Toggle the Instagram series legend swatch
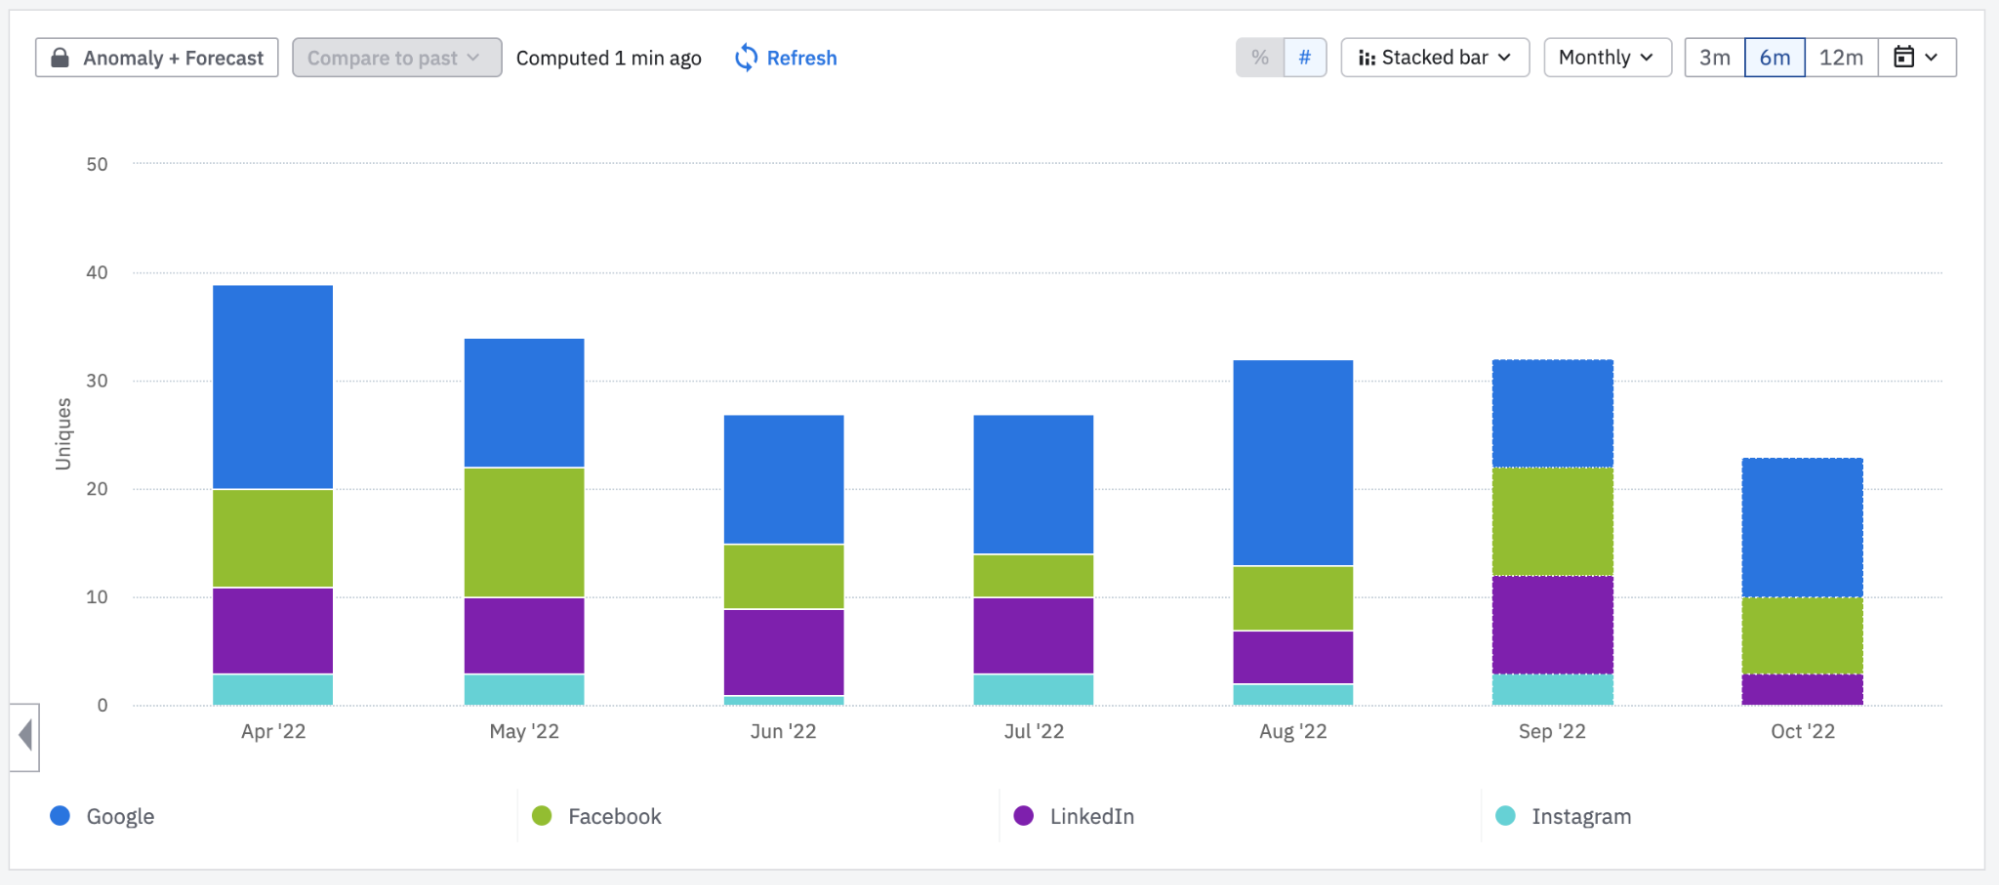 coord(1505,816)
